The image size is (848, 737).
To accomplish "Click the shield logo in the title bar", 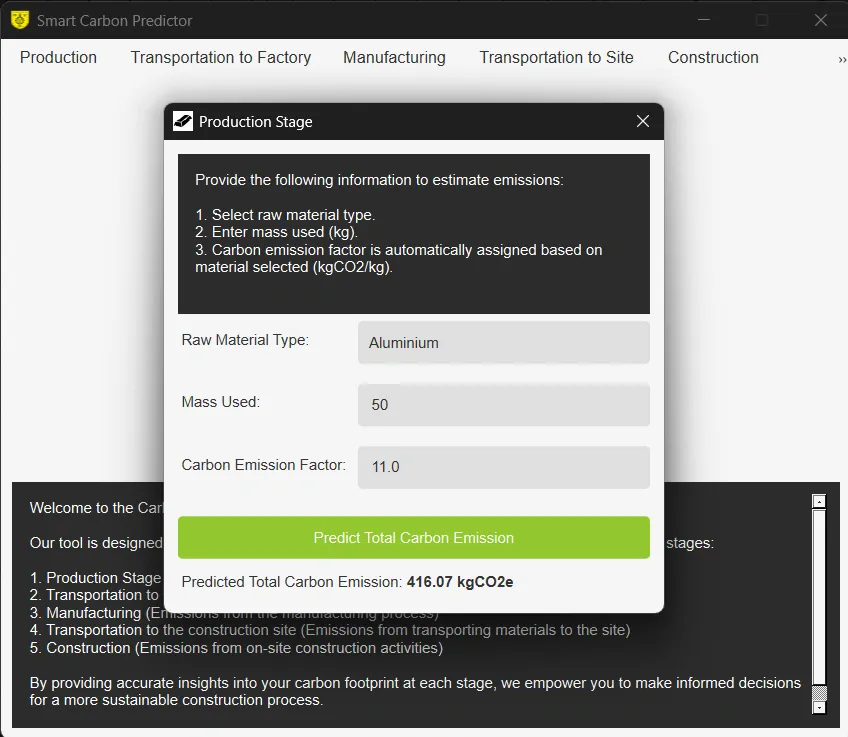I will (18, 18).
